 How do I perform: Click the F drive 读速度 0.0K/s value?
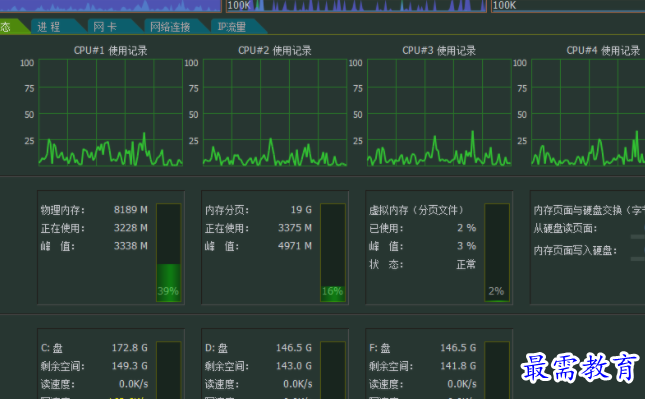(x=462, y=384)
